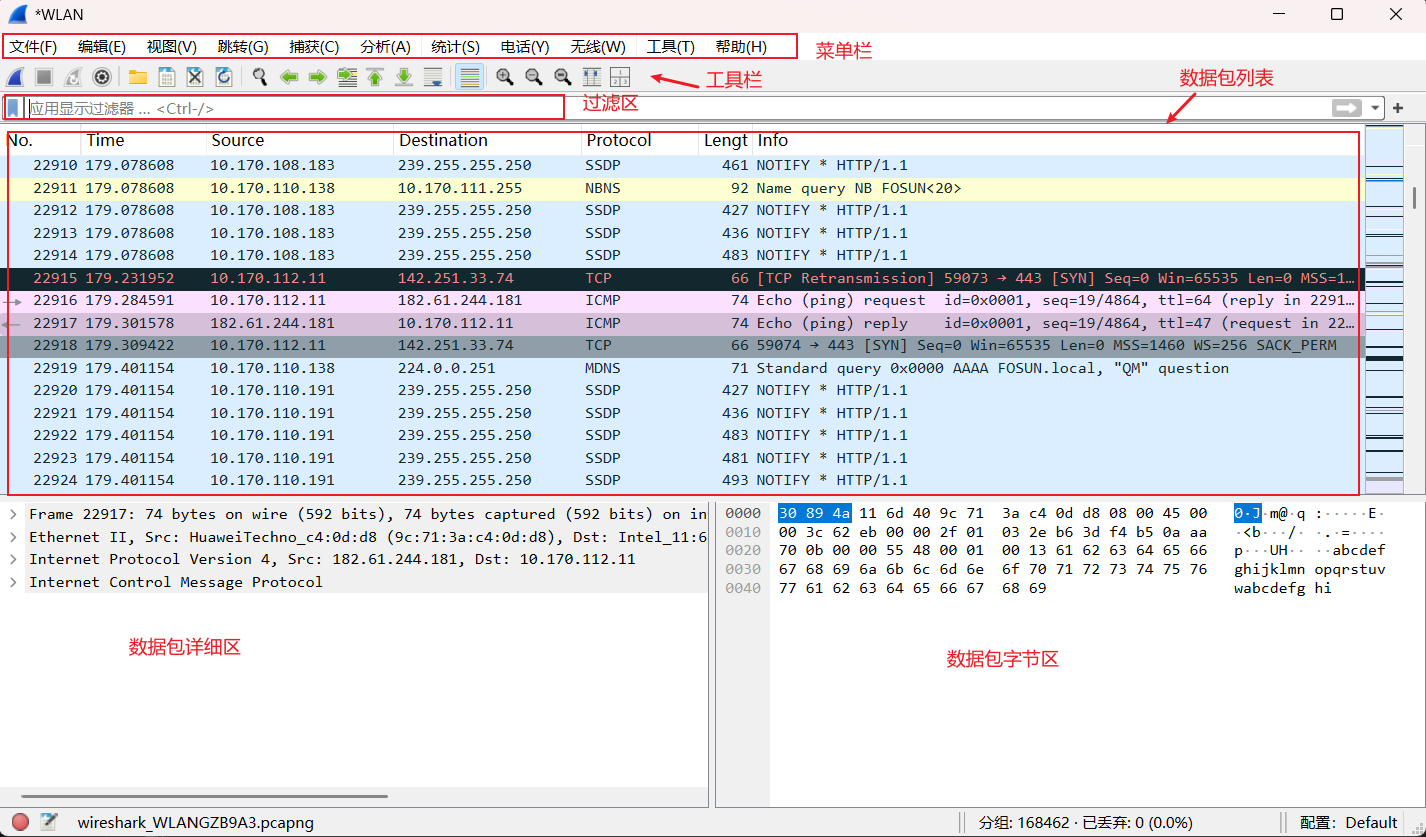Viewport: 1426px width, 837px height.
Task: Open capture options gear icon
Action: pos(102,77)
